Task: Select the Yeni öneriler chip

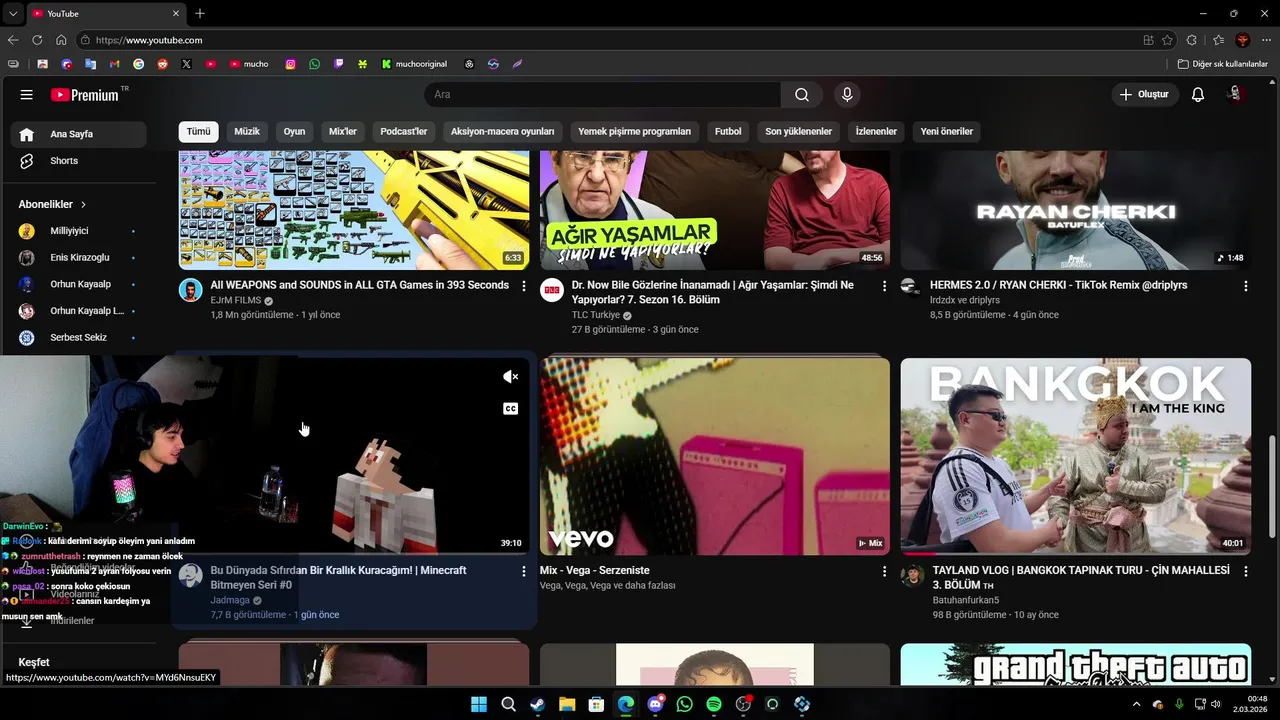Action: 947,132
